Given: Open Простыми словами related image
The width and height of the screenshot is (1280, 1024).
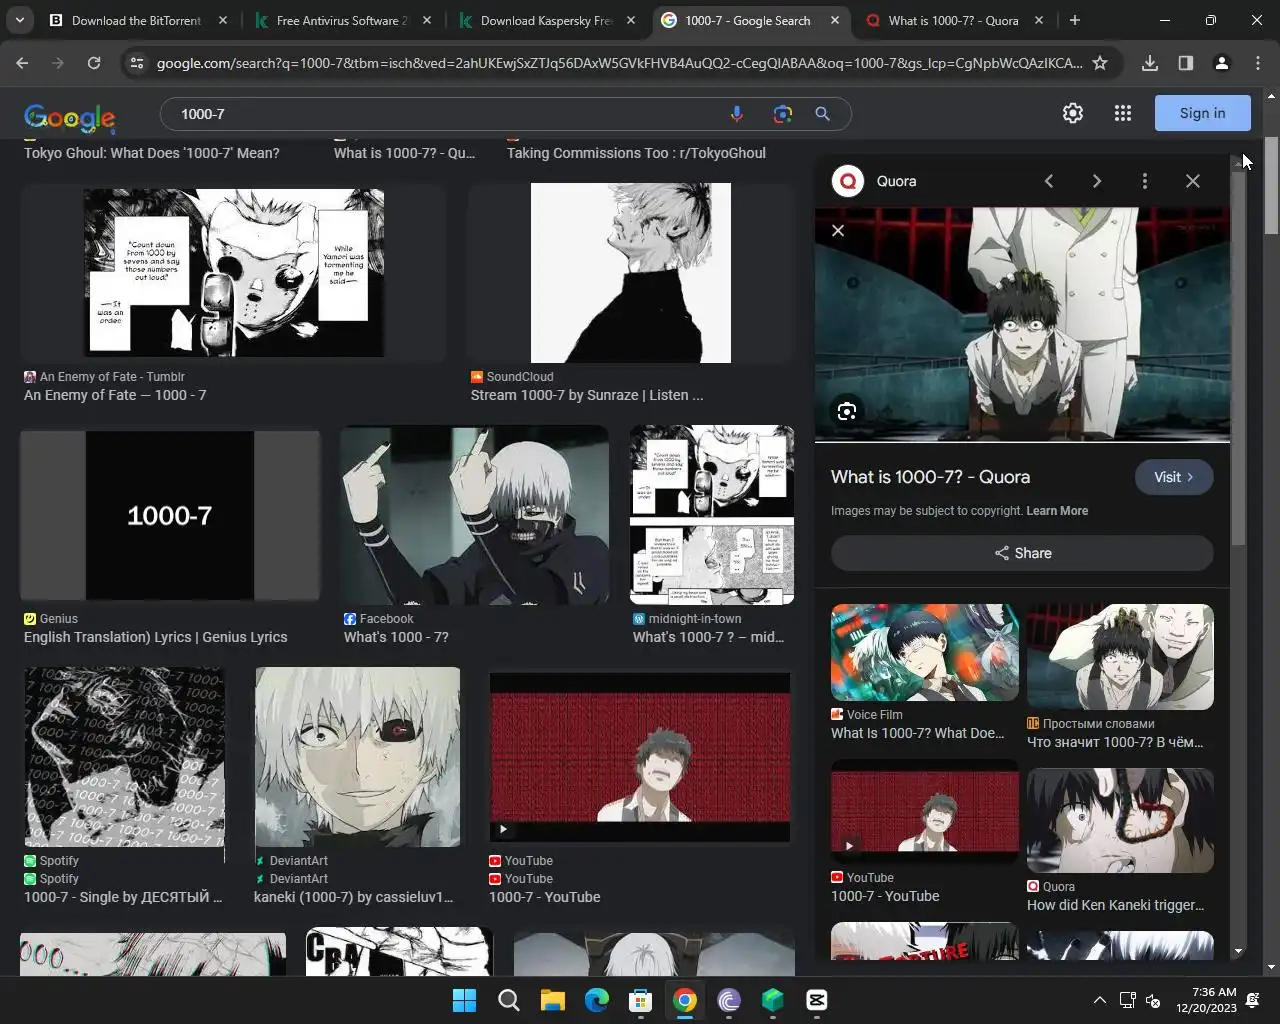Looking at the screenshot, I should click(x=1120, y=657).
